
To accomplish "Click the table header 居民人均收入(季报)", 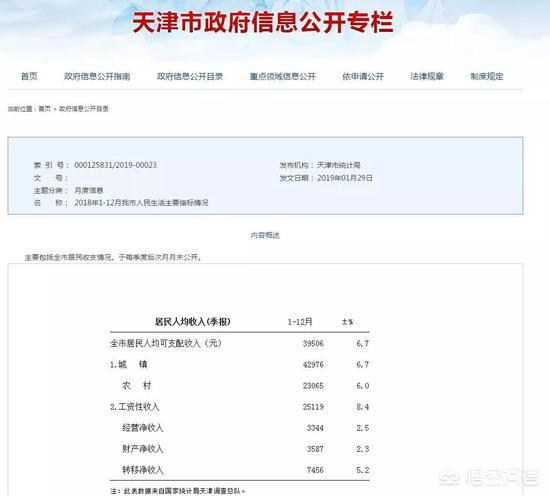I will pos(193,321).
